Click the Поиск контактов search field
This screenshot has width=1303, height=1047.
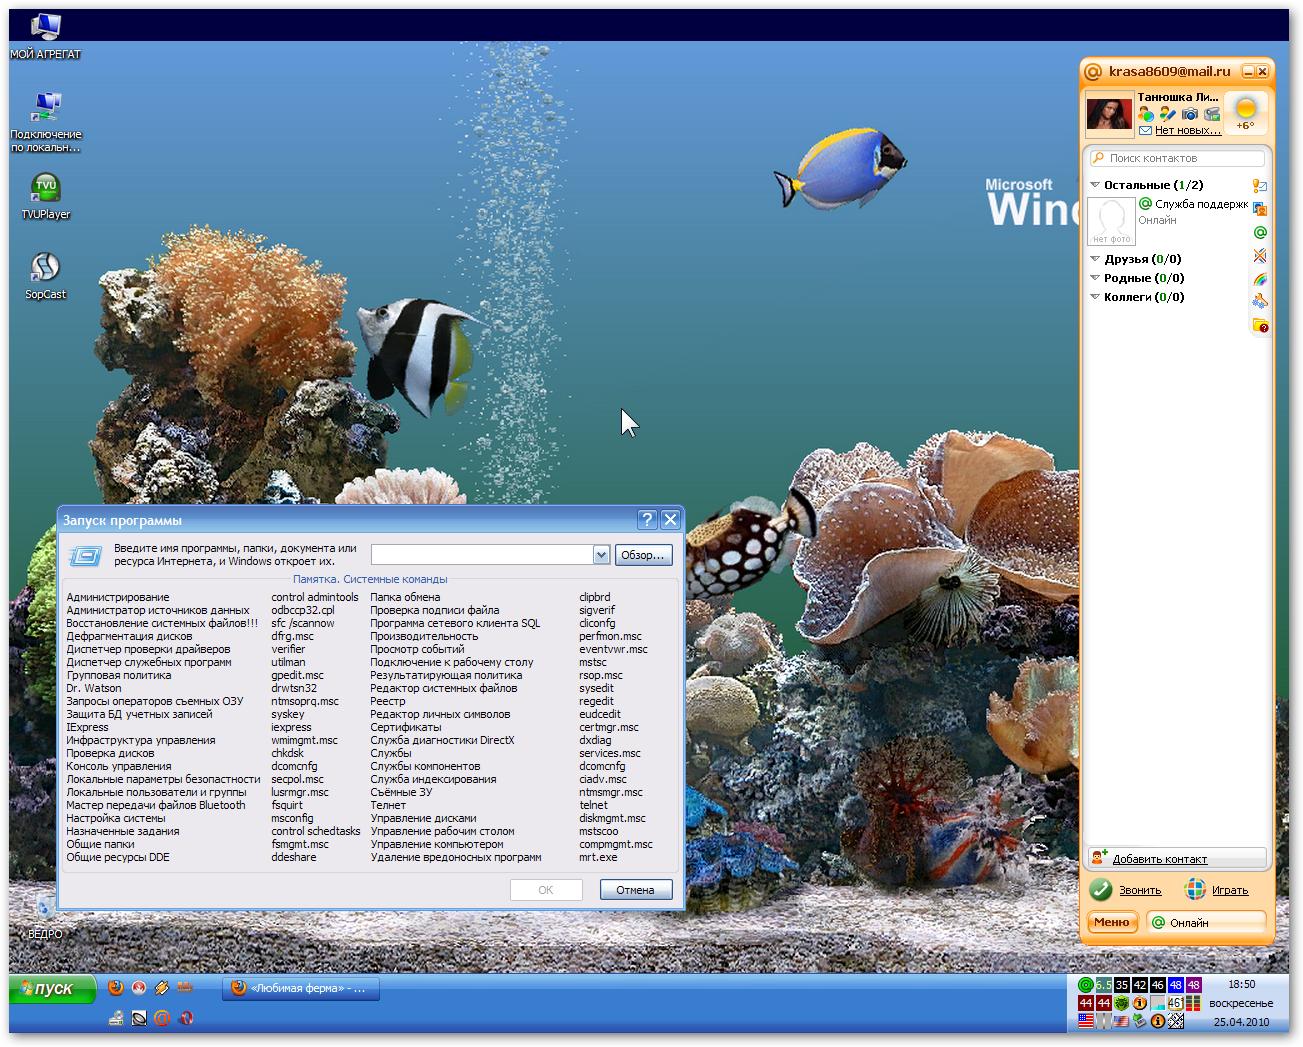pyautogui.click(x=1177, y=158)
